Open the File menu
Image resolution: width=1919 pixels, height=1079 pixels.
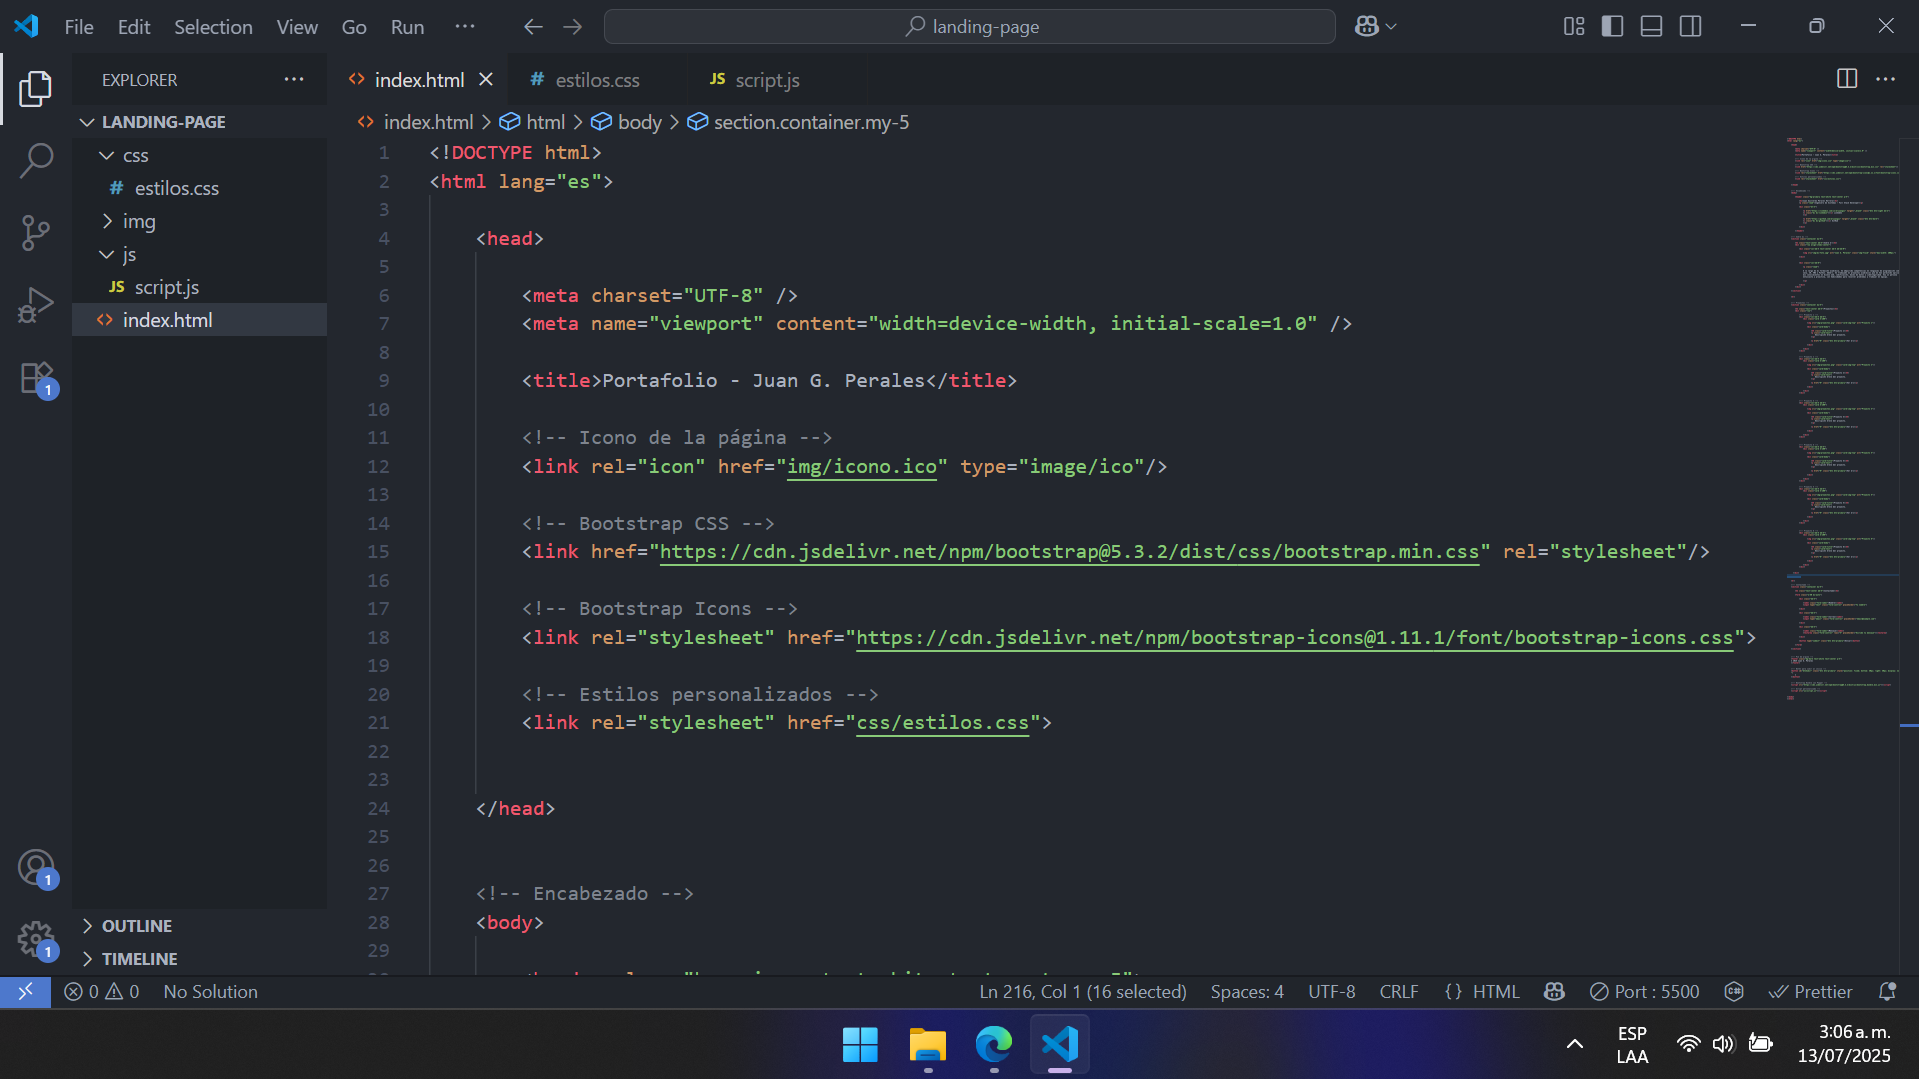pos(79,27)
